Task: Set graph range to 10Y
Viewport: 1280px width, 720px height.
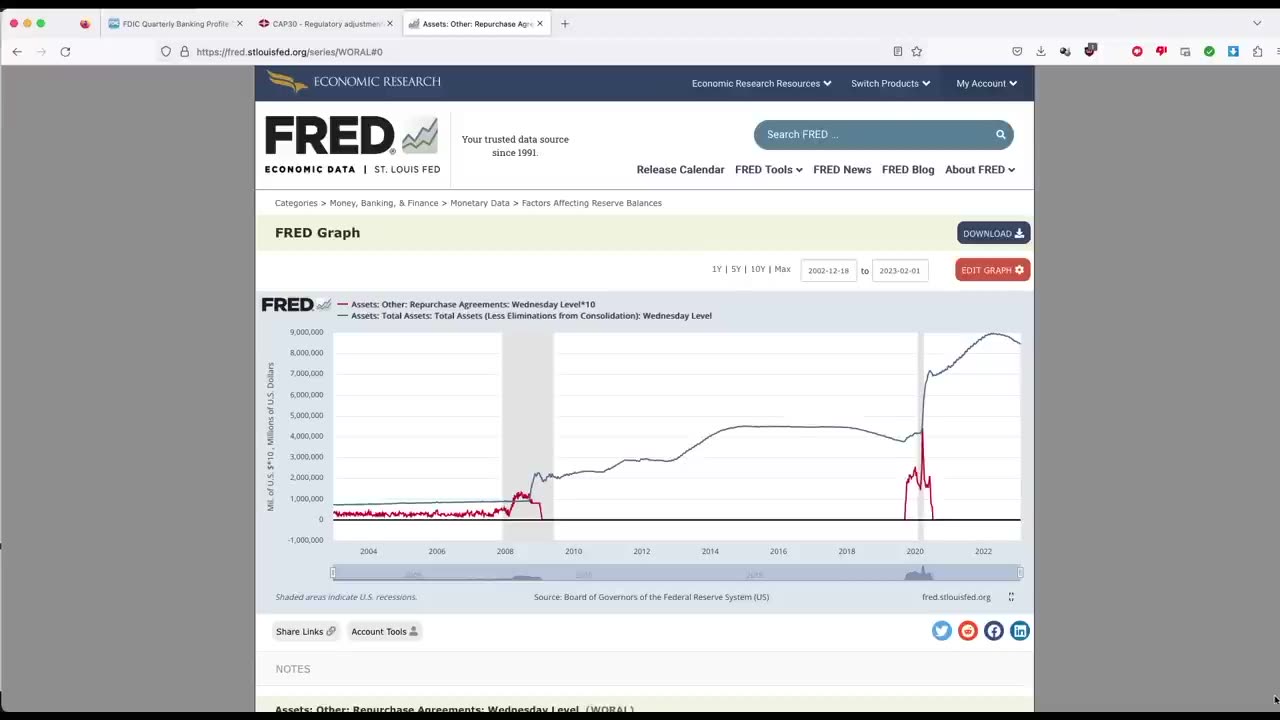Action: (x=758, y=269)
